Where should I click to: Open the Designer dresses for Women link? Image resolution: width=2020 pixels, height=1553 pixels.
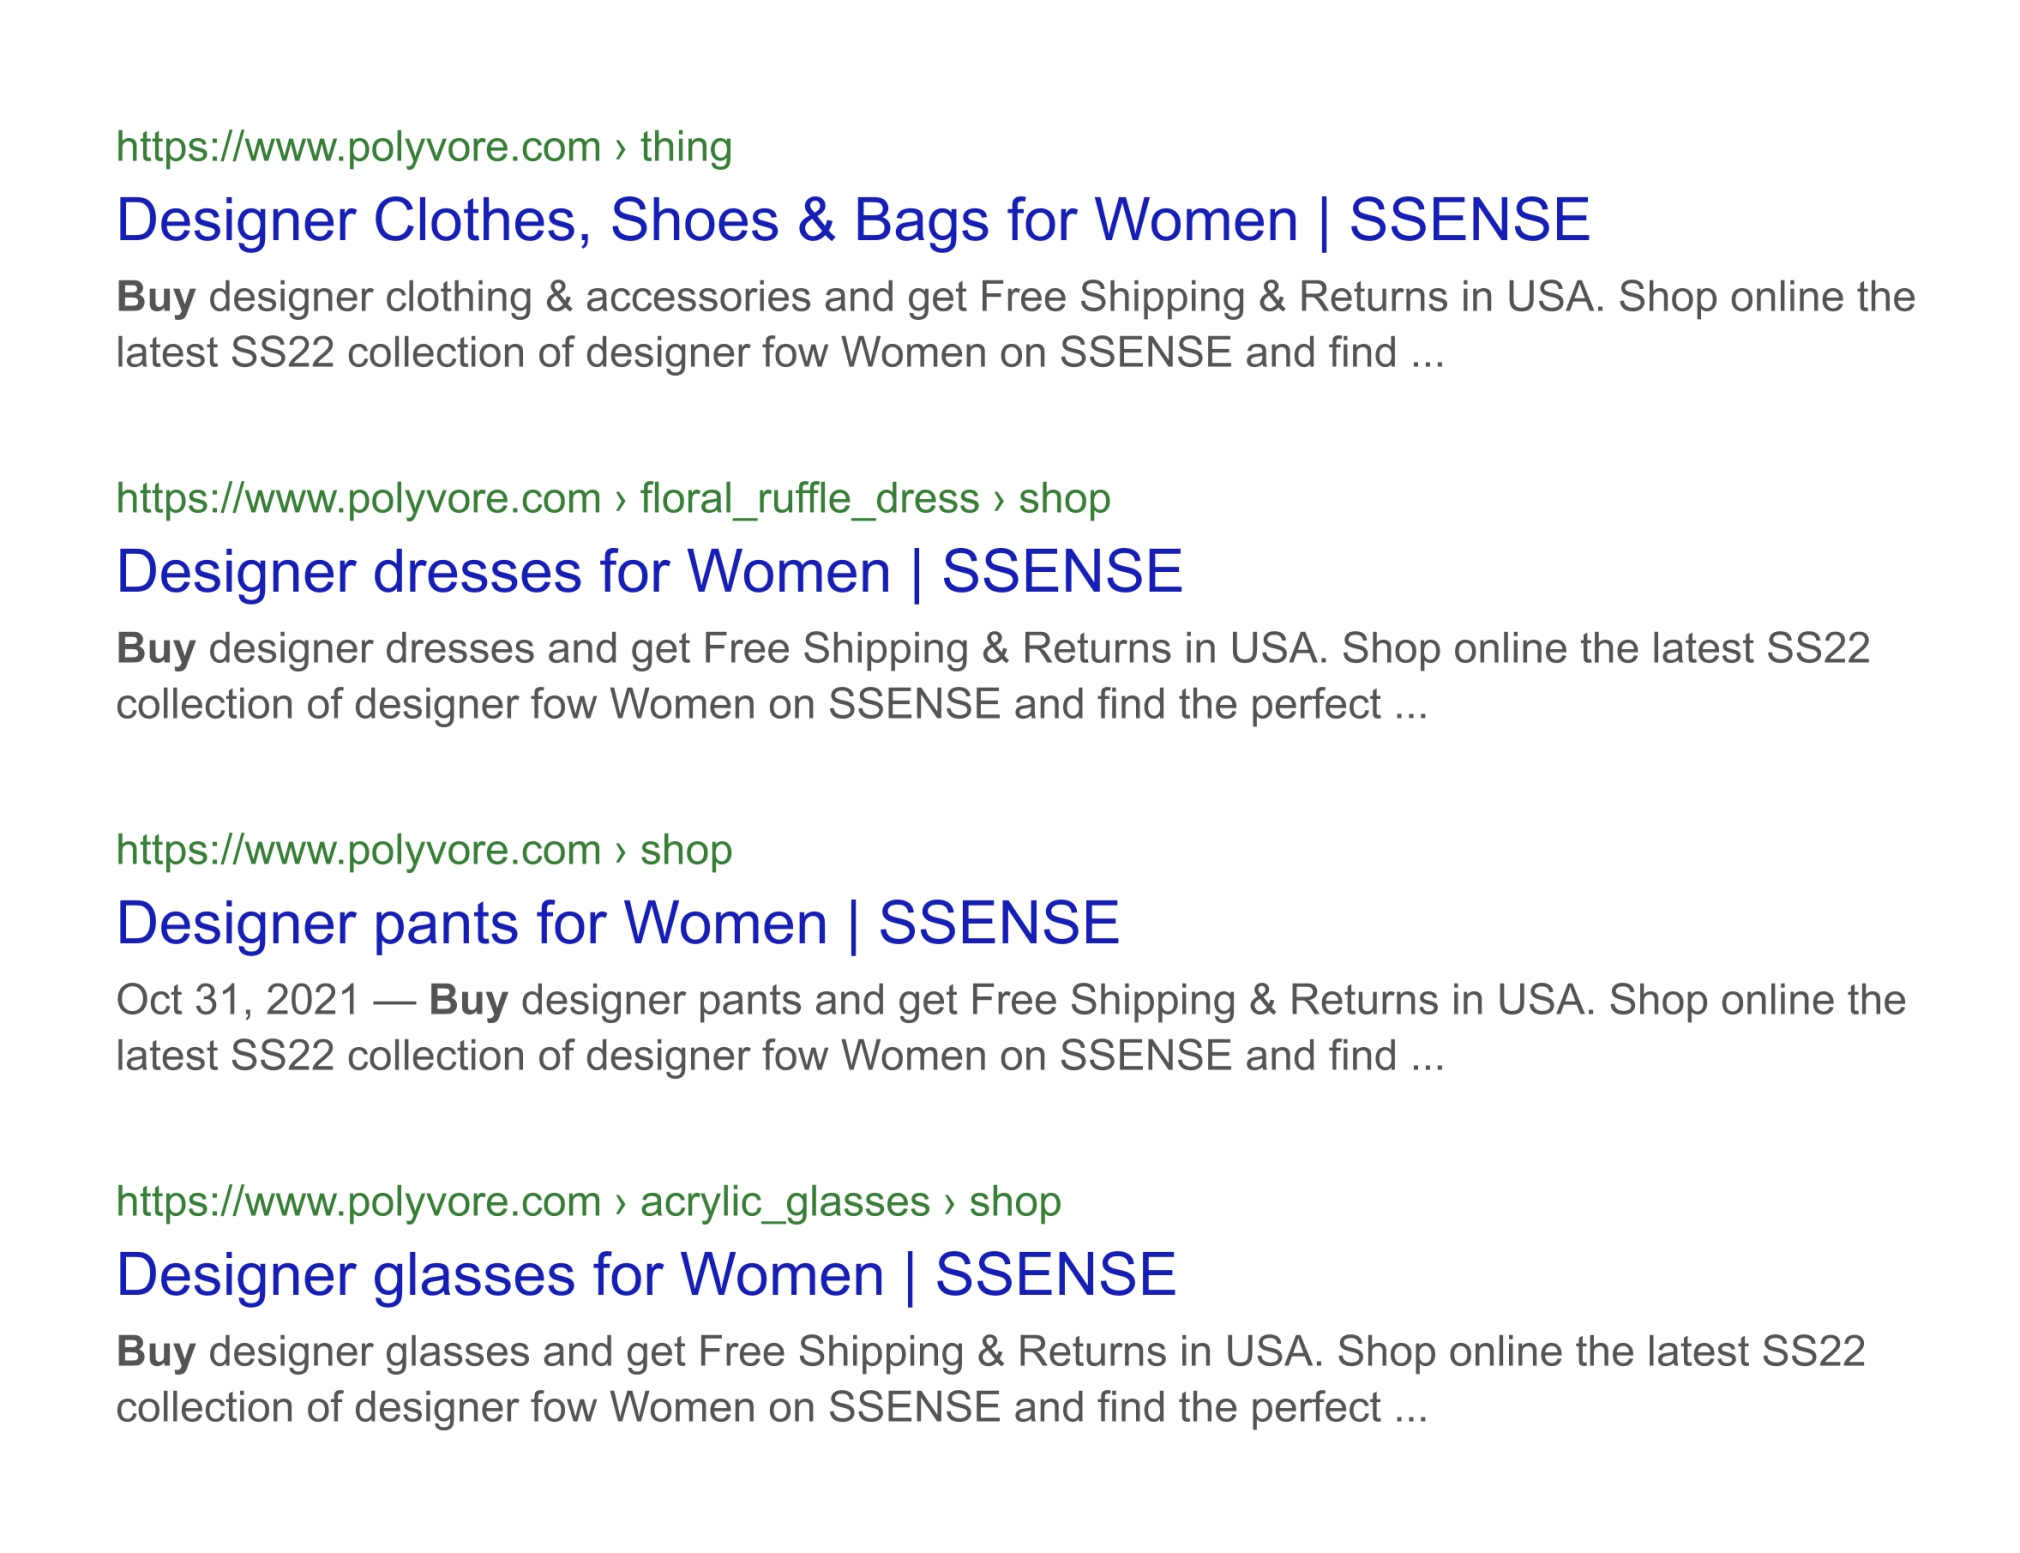[x=649, y=571]
